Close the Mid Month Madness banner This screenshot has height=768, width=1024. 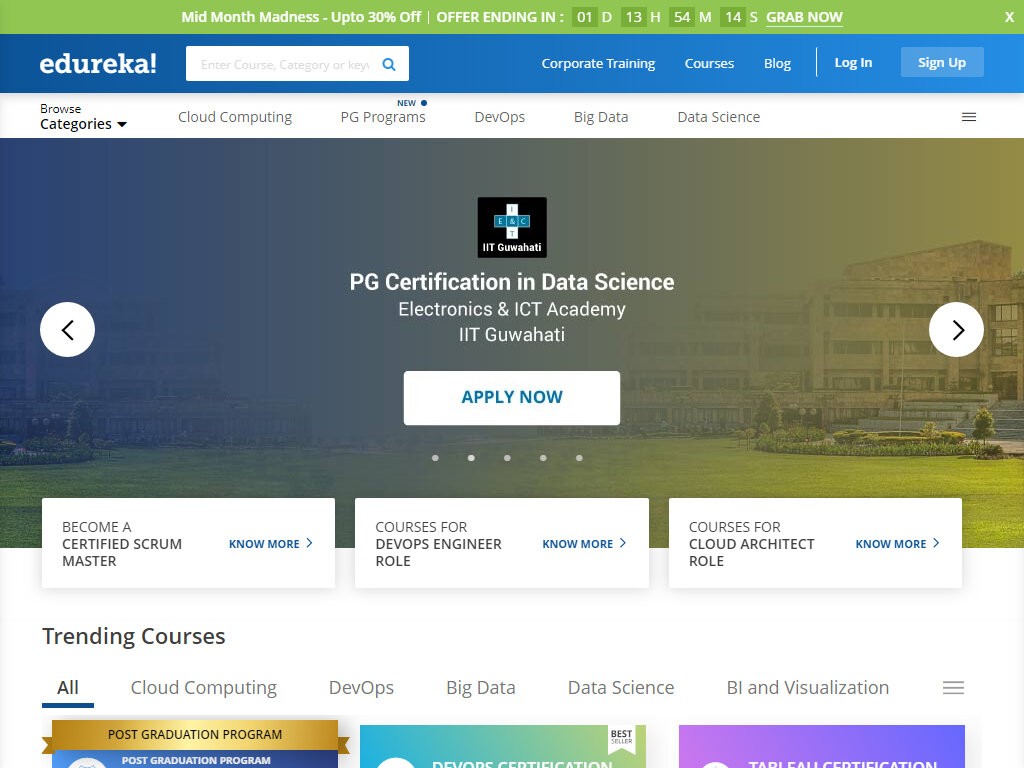pyautogui.click(x=1009, y=17)
